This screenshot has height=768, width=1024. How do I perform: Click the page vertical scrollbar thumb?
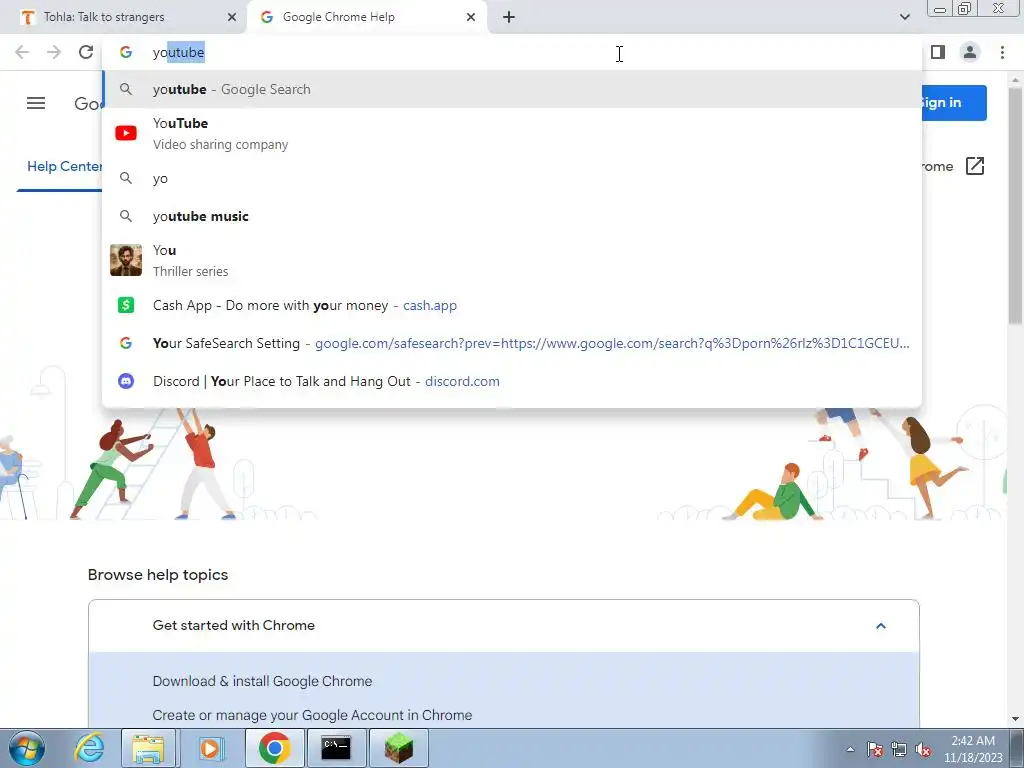(x=1015, y=206)
